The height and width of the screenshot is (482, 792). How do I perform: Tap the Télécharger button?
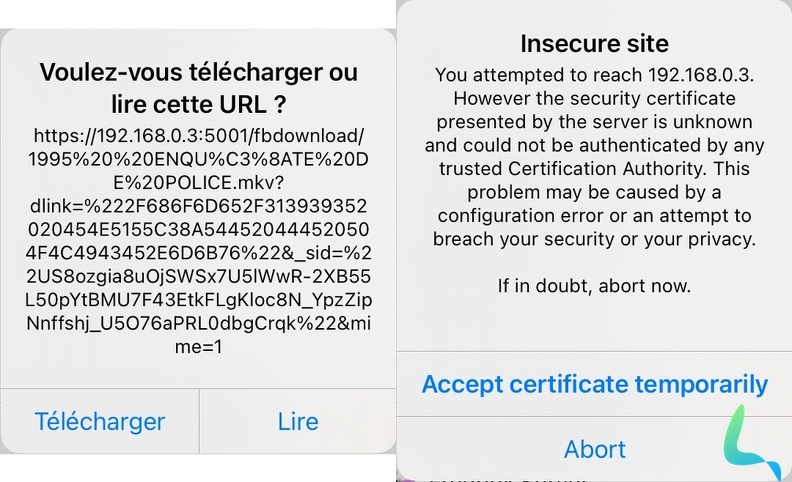point(100,421)
